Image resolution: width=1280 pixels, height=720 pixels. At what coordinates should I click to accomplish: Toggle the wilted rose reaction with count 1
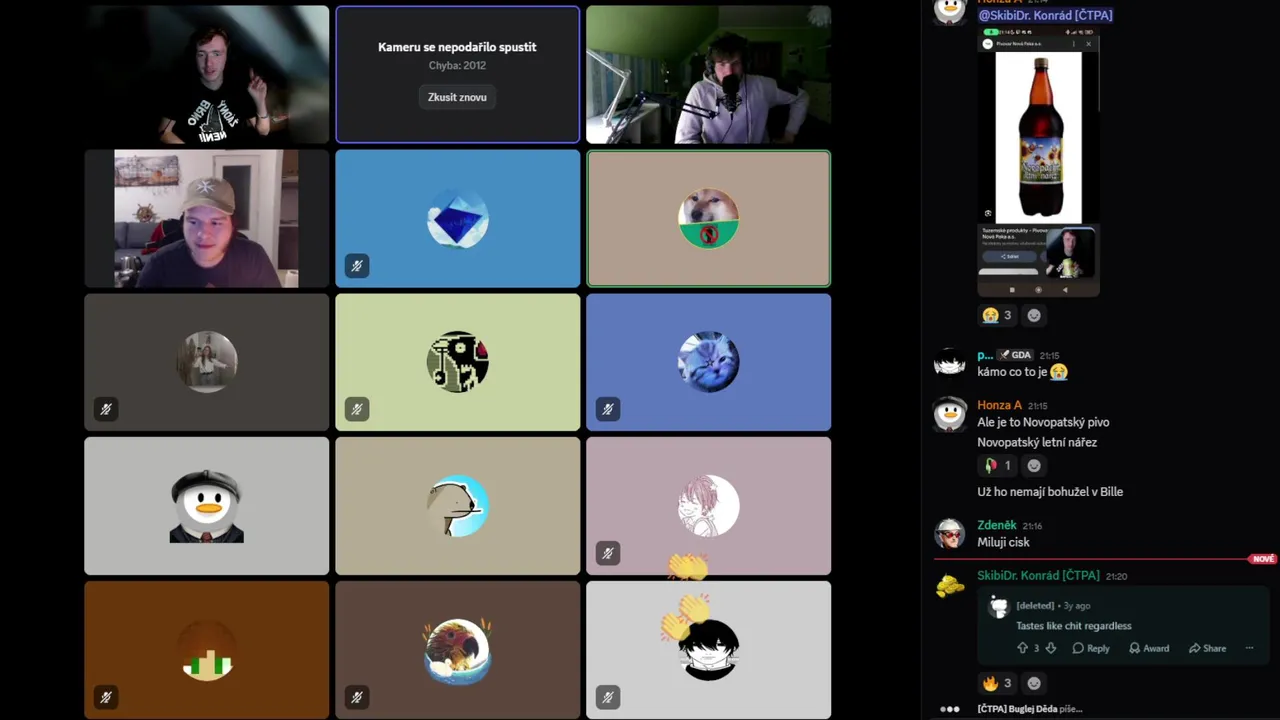(x=997, y=465)
